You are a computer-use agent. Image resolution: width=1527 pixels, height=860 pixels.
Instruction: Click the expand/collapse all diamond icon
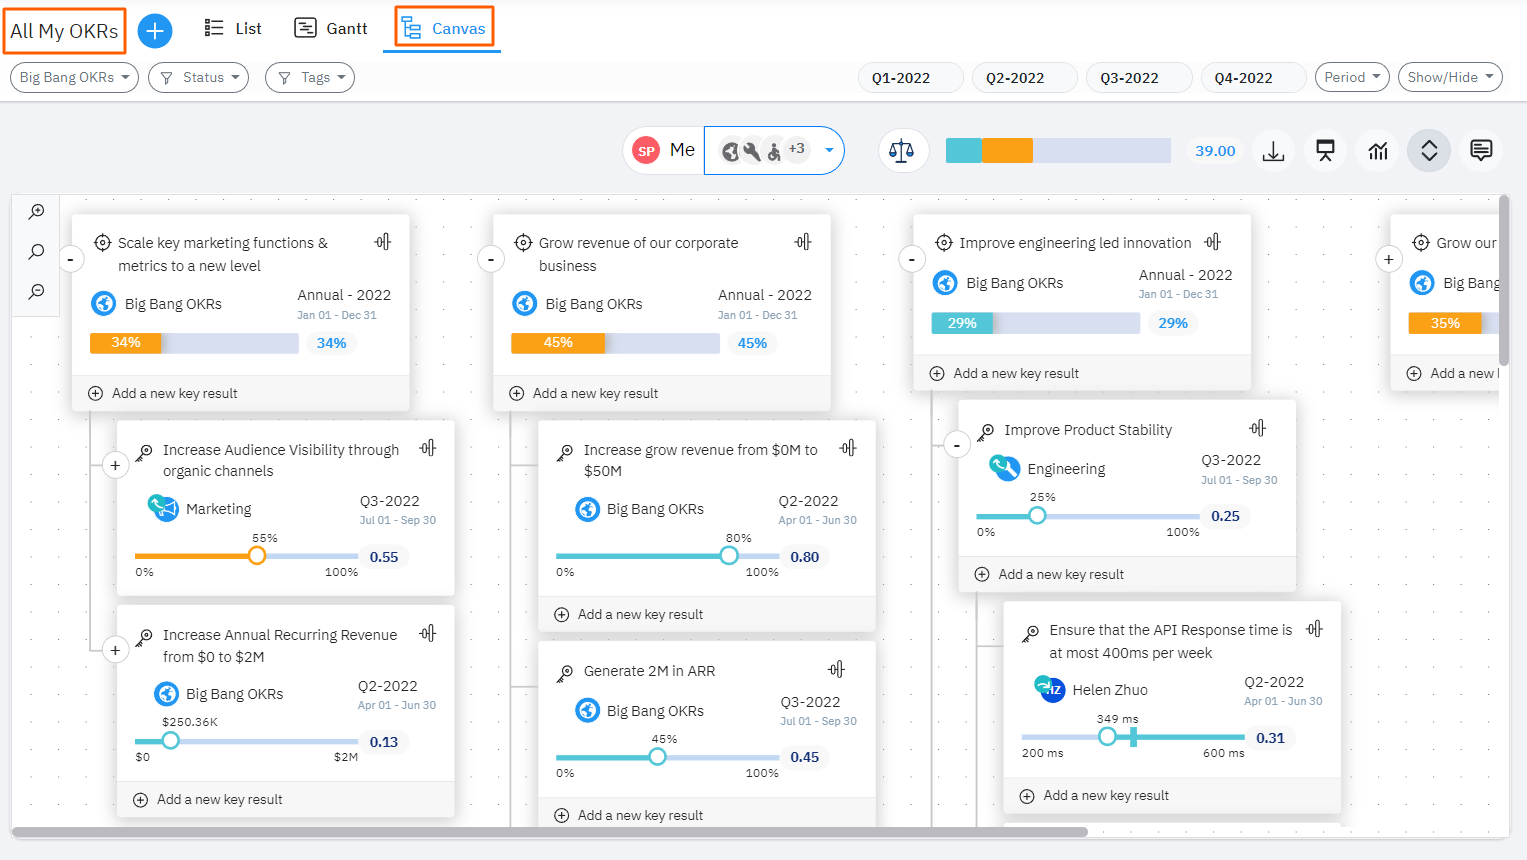[1428, 150]
